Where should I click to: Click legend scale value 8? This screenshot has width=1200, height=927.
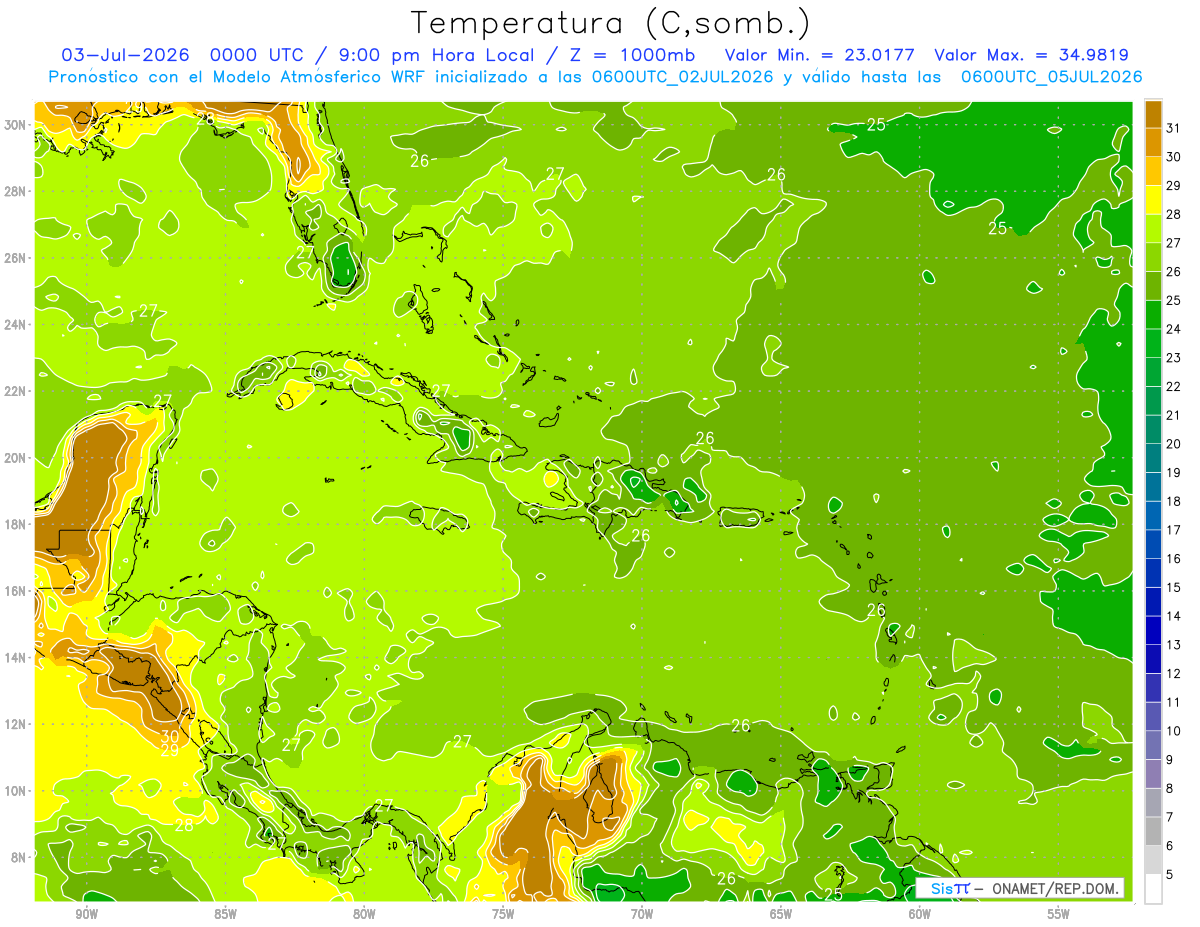coord(1169,789)
